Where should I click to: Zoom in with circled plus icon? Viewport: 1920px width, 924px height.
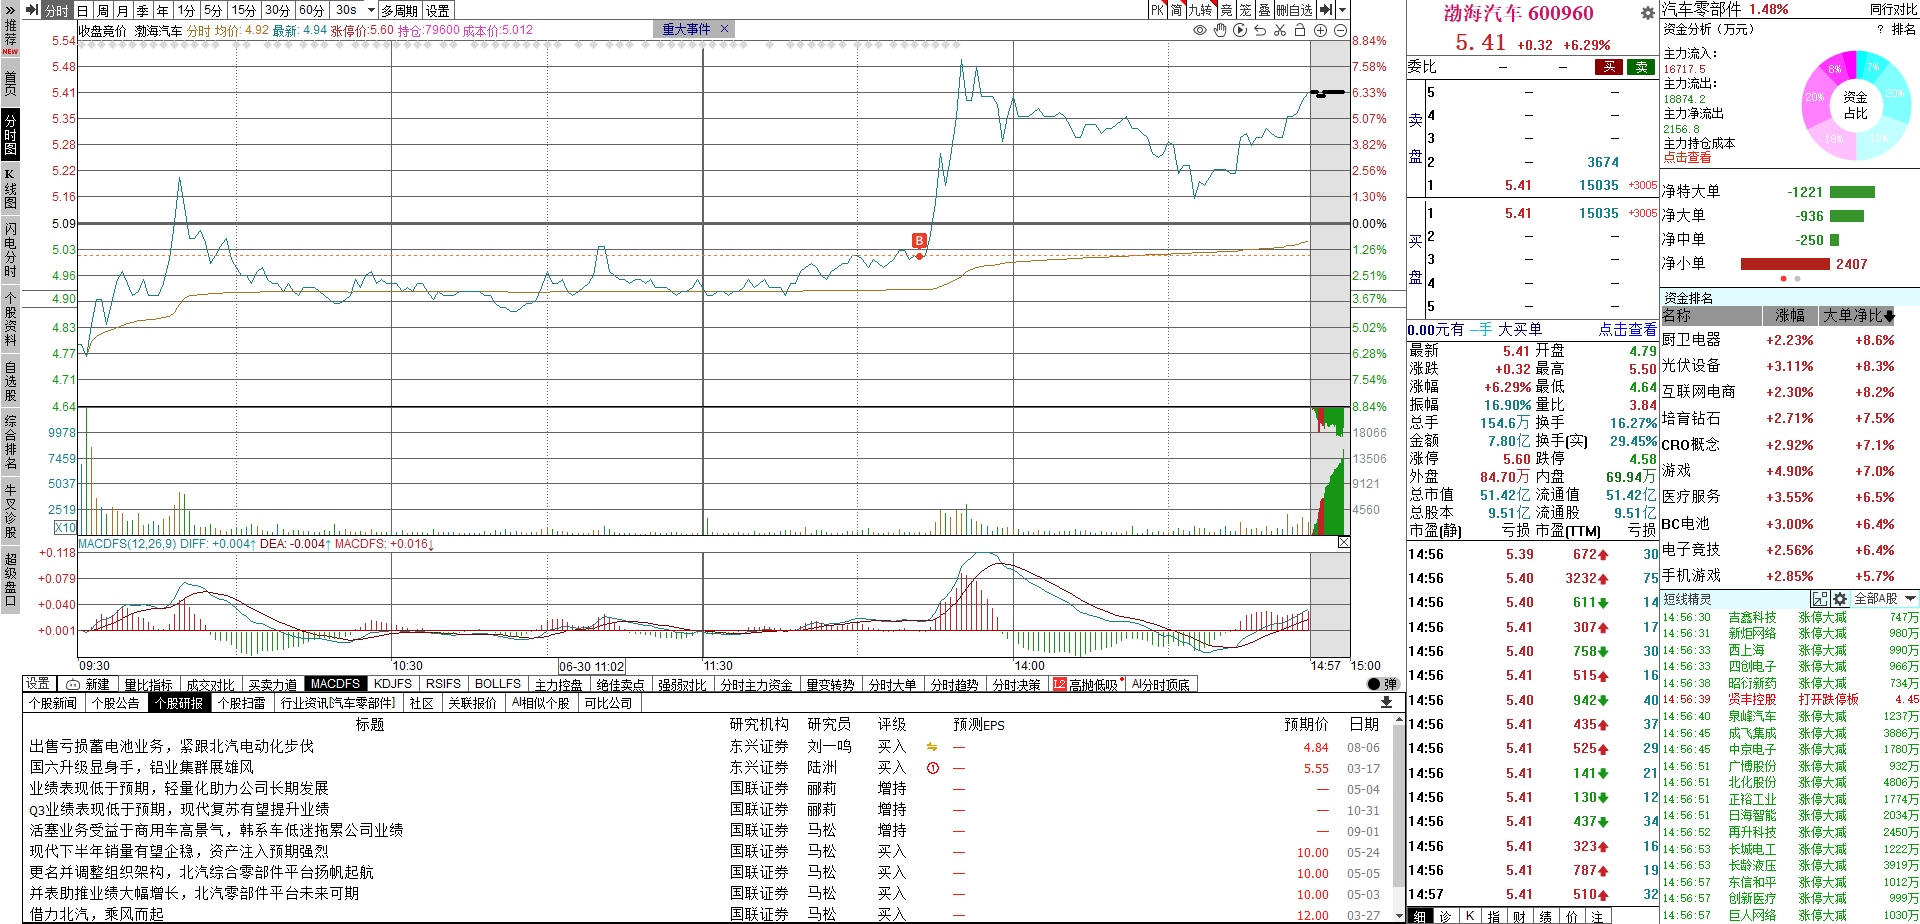click(x=1320, y=30)
